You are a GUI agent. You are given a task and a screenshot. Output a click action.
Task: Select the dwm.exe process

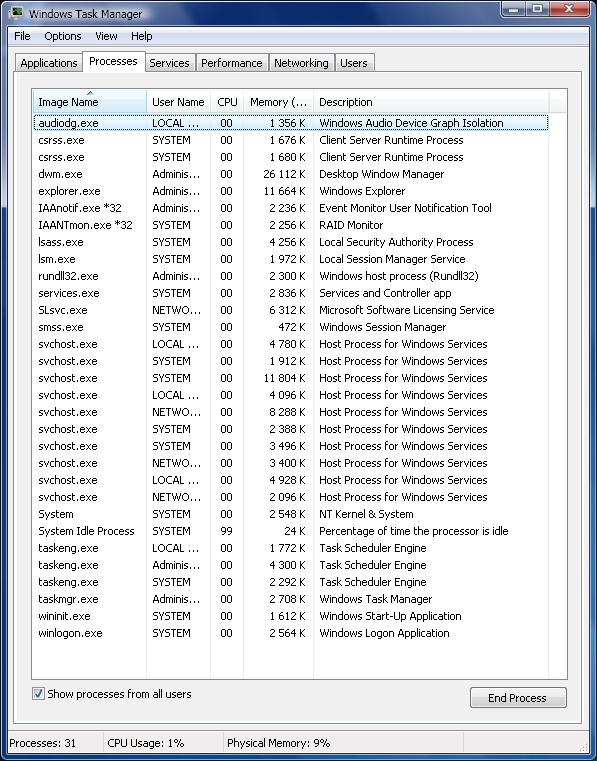coord(291,174)
